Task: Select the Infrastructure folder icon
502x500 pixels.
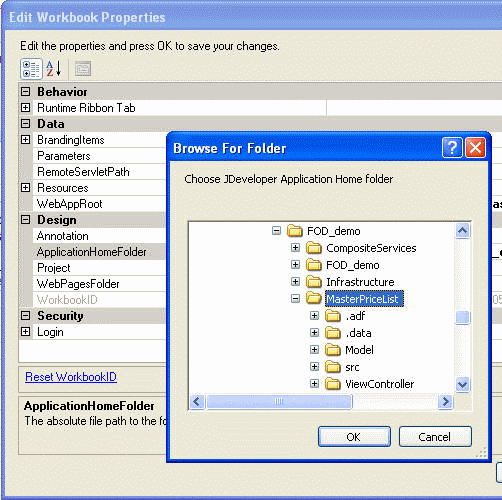Action: [x=314, y=282]
